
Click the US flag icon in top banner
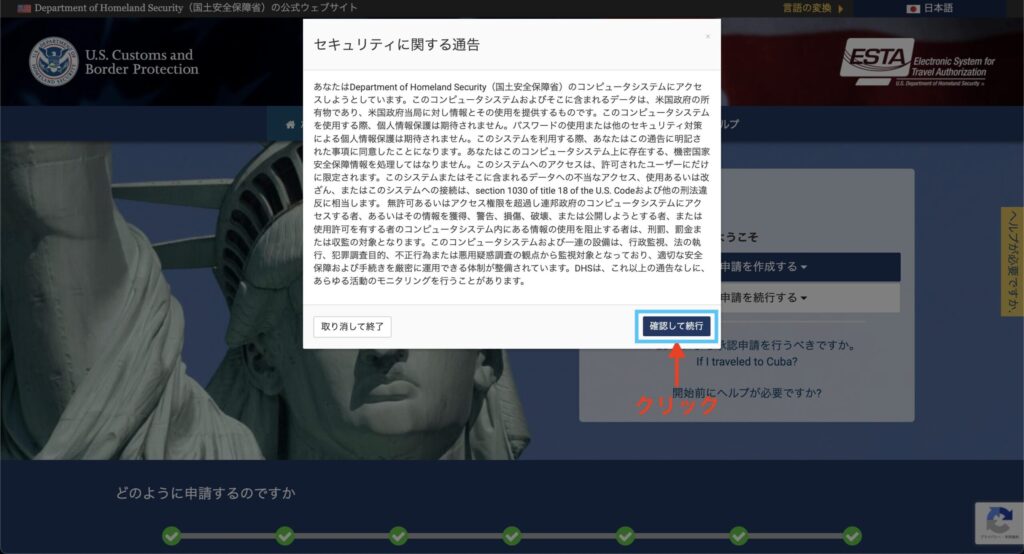tap(24, 8)
